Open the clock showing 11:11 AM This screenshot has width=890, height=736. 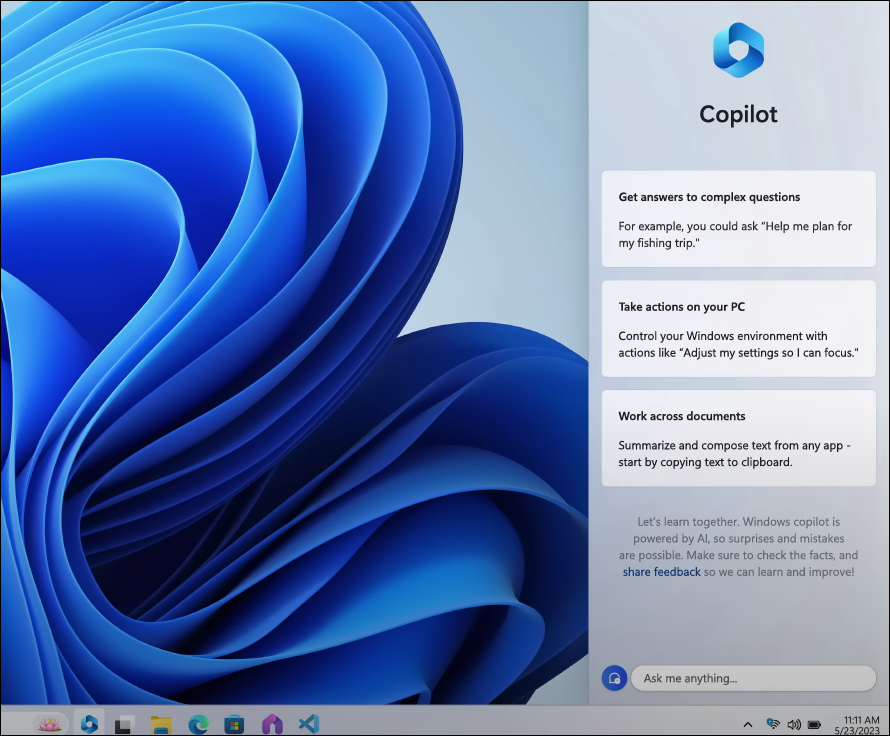(855, 723)
